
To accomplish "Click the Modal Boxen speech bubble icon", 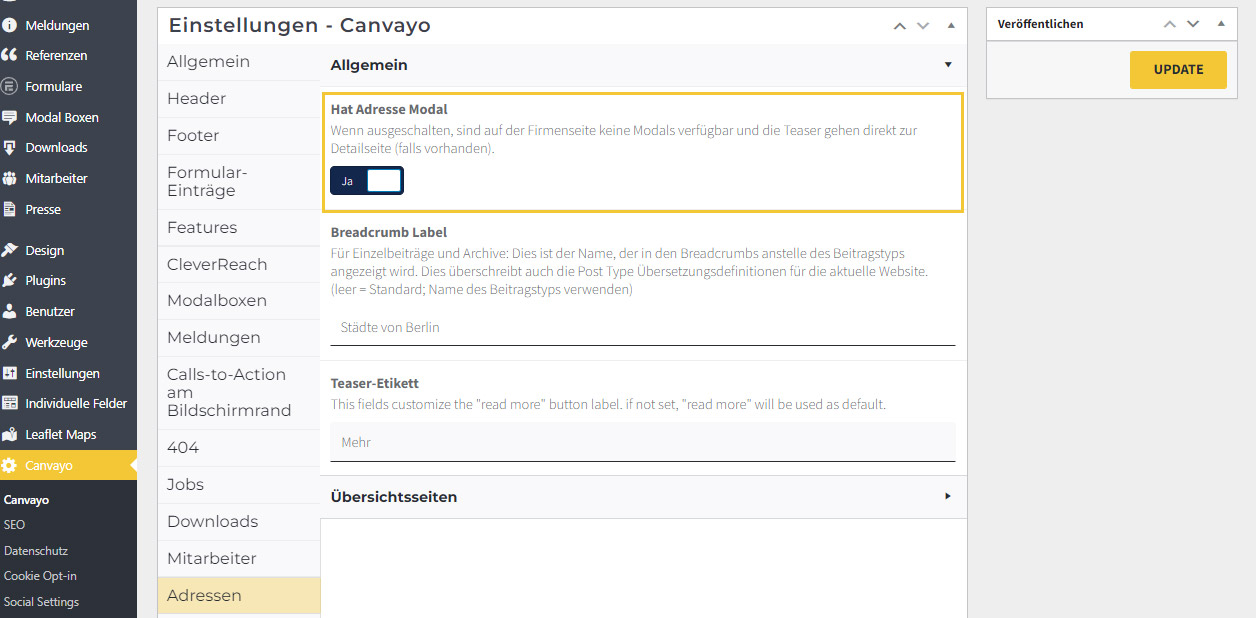I will point(10,118).
